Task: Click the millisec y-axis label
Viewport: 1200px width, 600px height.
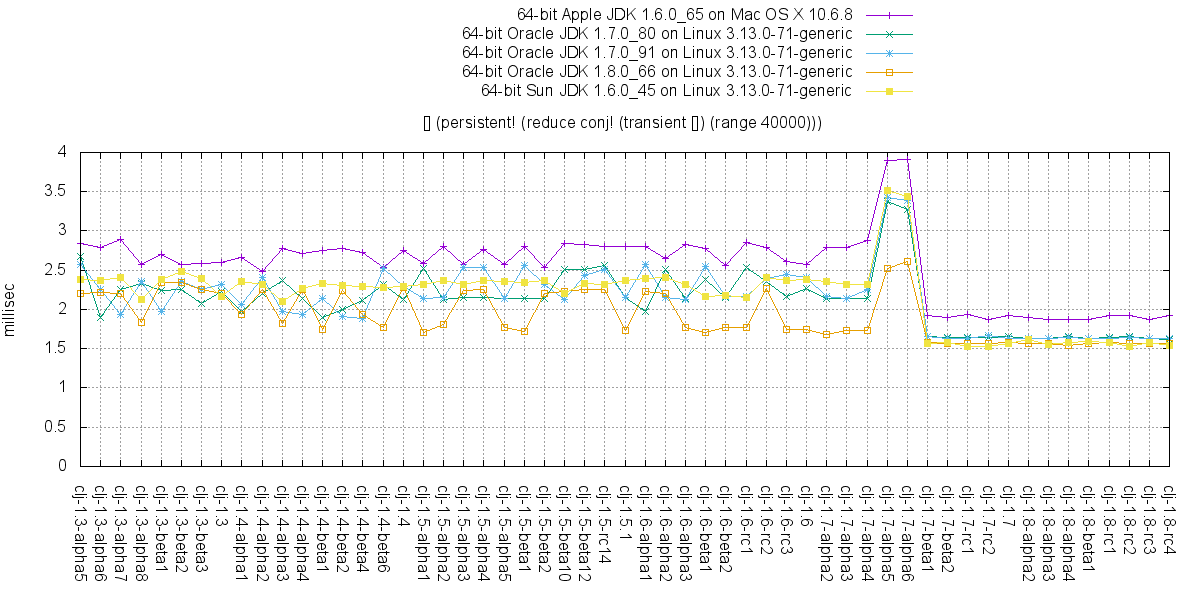Action: tap(12, 308)
